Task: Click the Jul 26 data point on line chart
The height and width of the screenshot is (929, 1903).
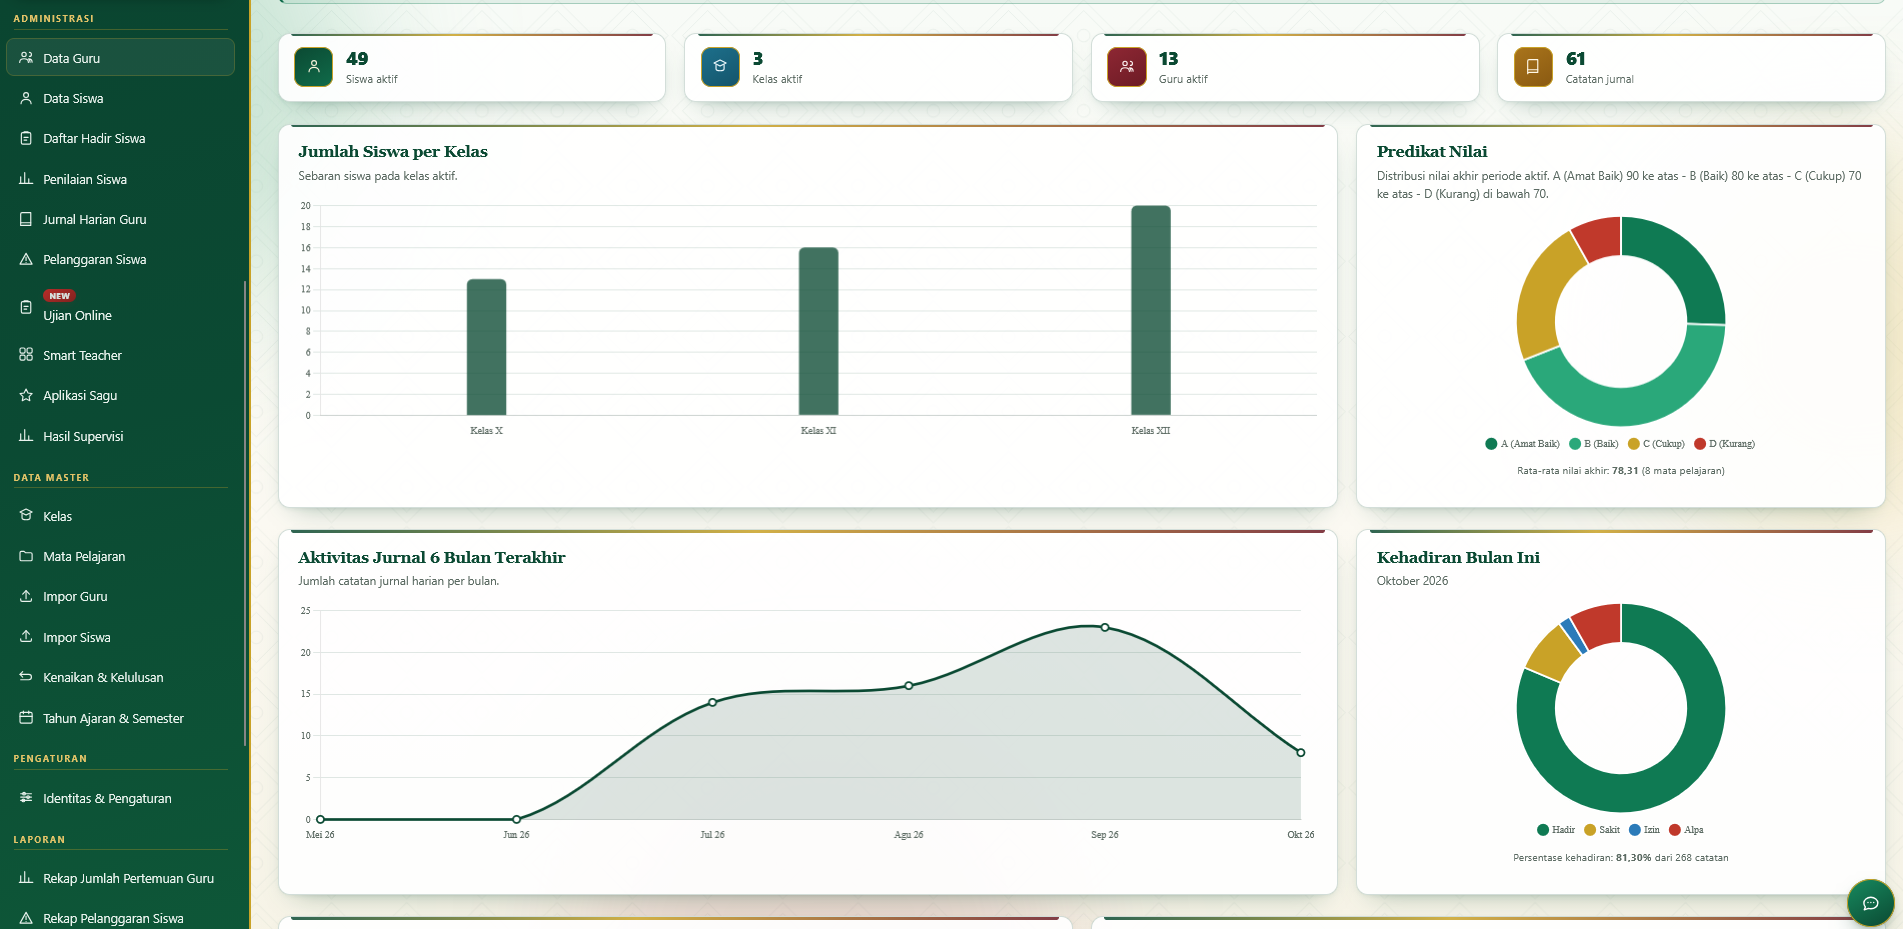Action: tap(712, 702)
